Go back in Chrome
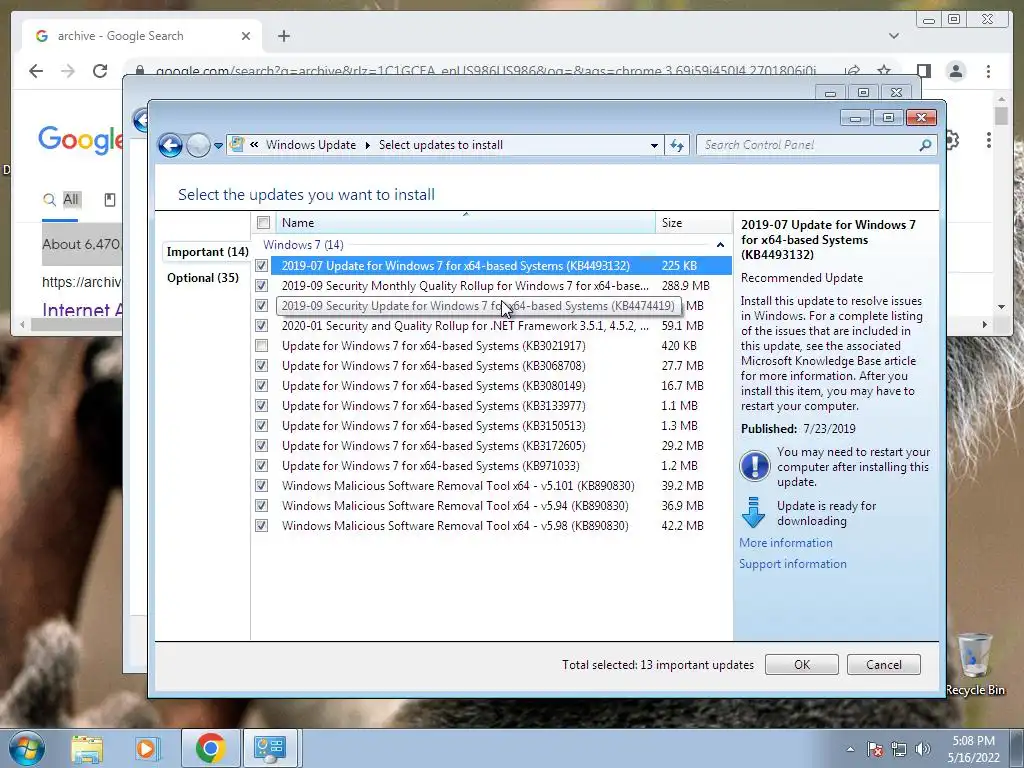Image resolution: width=1024 pixels, height=768 pixels. [x=36, y=71]
